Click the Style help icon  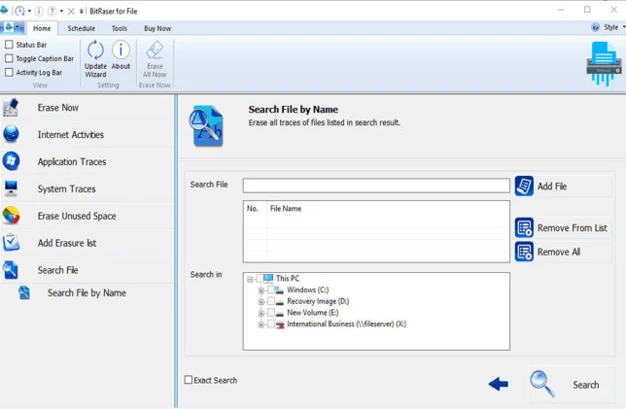tap(595, 27)
